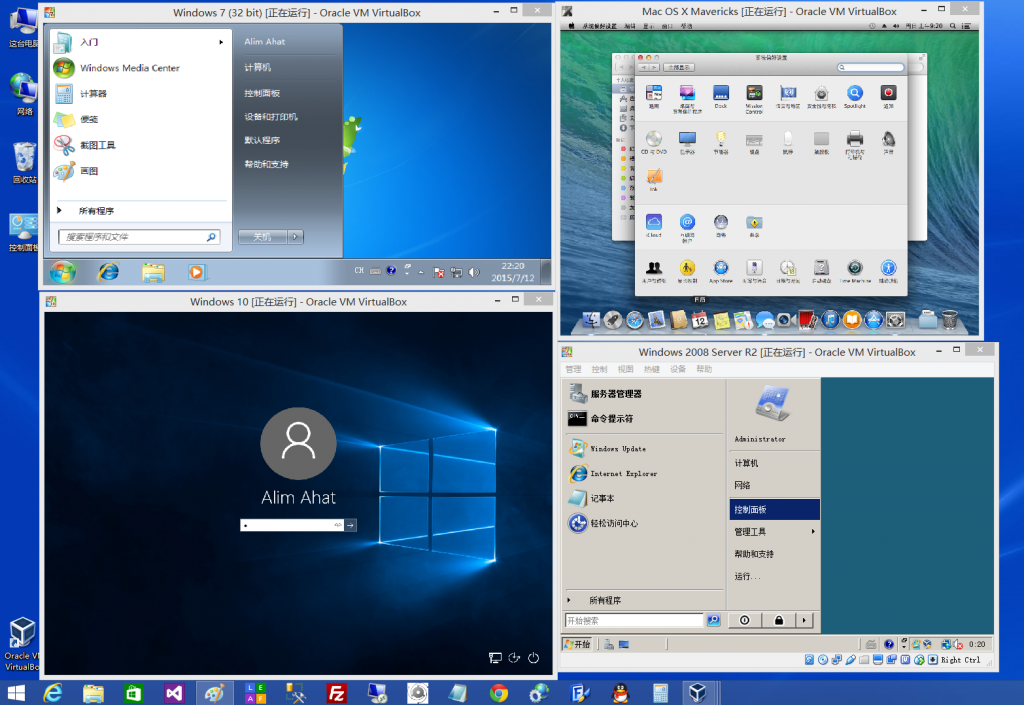
Task: Open 设备和打印机 in Windows 7 start menu
Action: coord(271,117)
